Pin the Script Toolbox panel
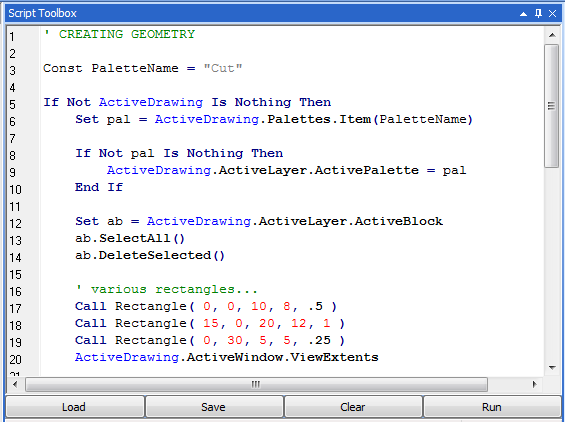This screenshot has height=422, width=565. 538,14
